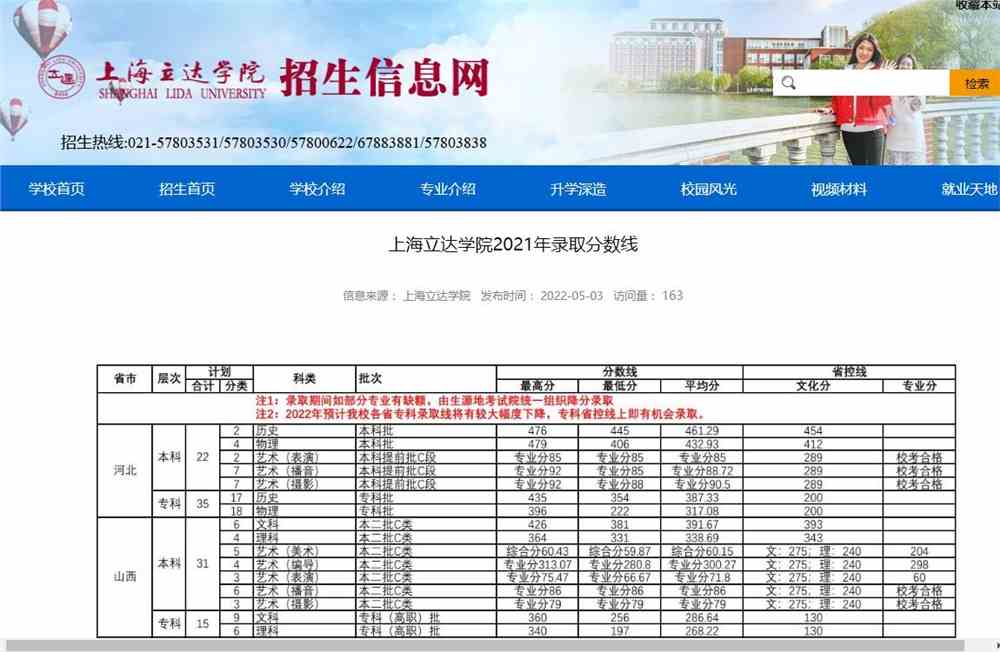1000x652 pixels.
Task: Click the 专业分 column header under 省控线
Action: pyautogui.click(x=919, y=386)
